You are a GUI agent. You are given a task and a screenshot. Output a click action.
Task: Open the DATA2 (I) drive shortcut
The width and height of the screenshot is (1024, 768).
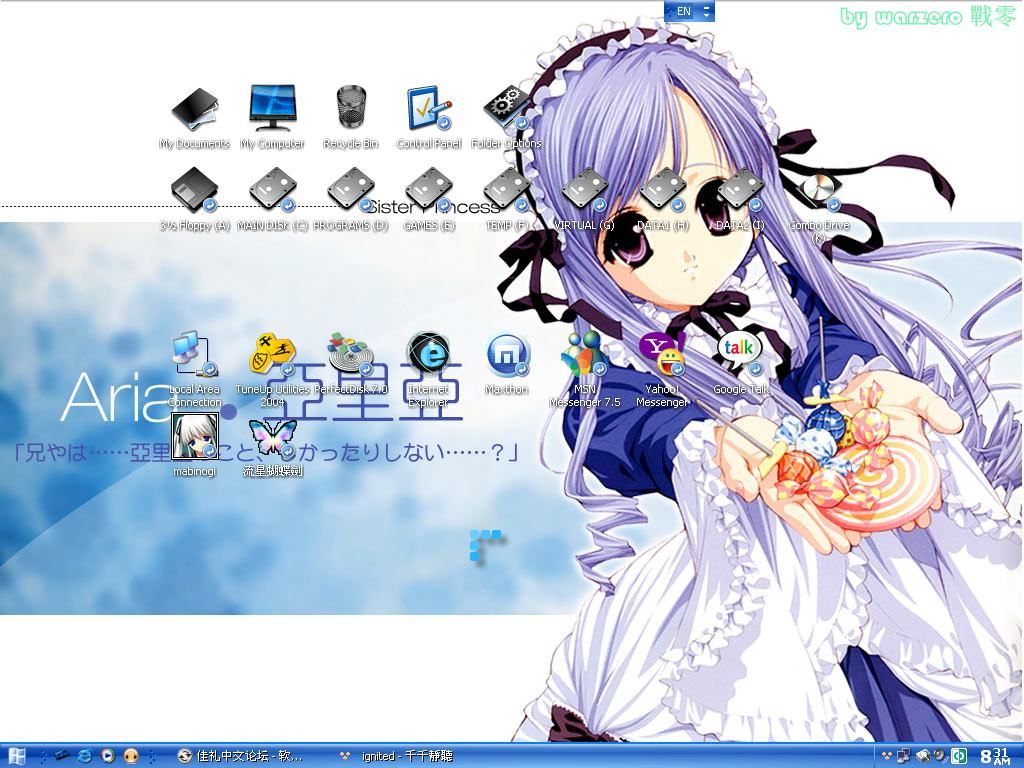(740, 200)
